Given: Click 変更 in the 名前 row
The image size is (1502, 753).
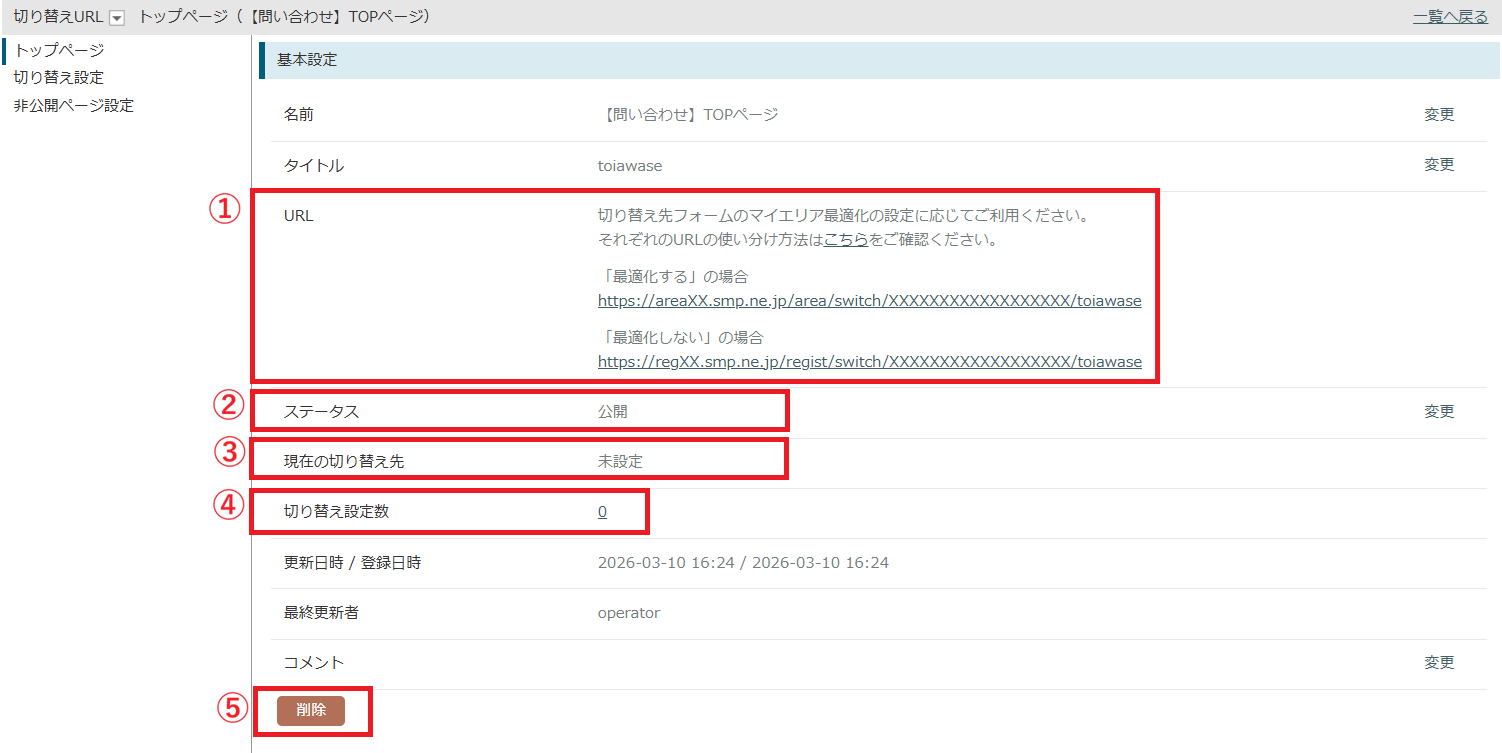Looking at the screenshot, I should (x=1439, y=115).
